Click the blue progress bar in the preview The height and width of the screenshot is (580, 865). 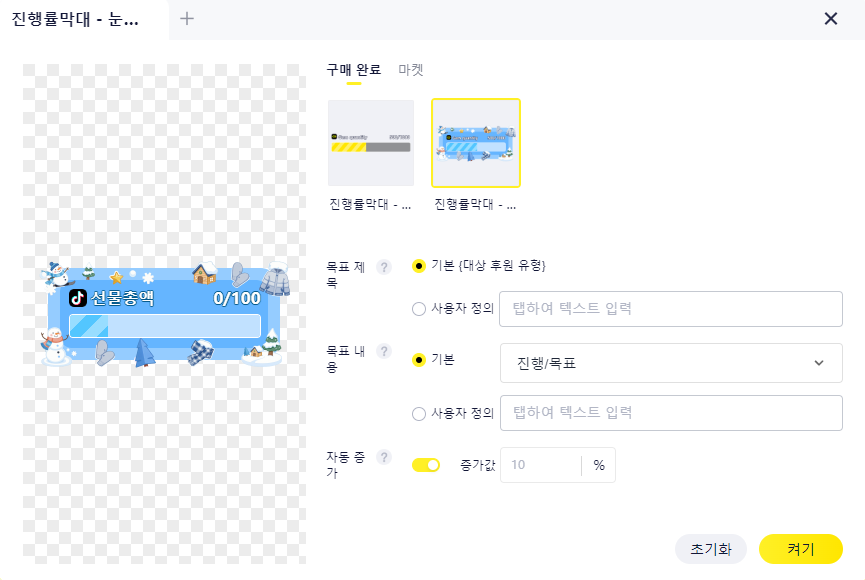[164, 326]
